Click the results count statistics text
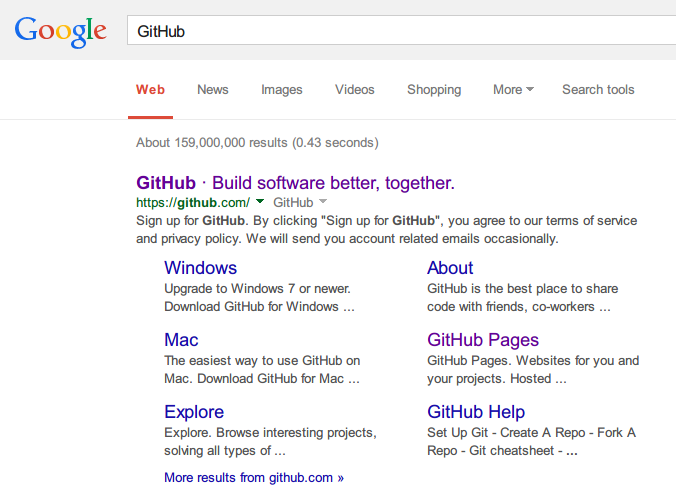The width and height of the screenshot is (676, 502). pos(257,143)
